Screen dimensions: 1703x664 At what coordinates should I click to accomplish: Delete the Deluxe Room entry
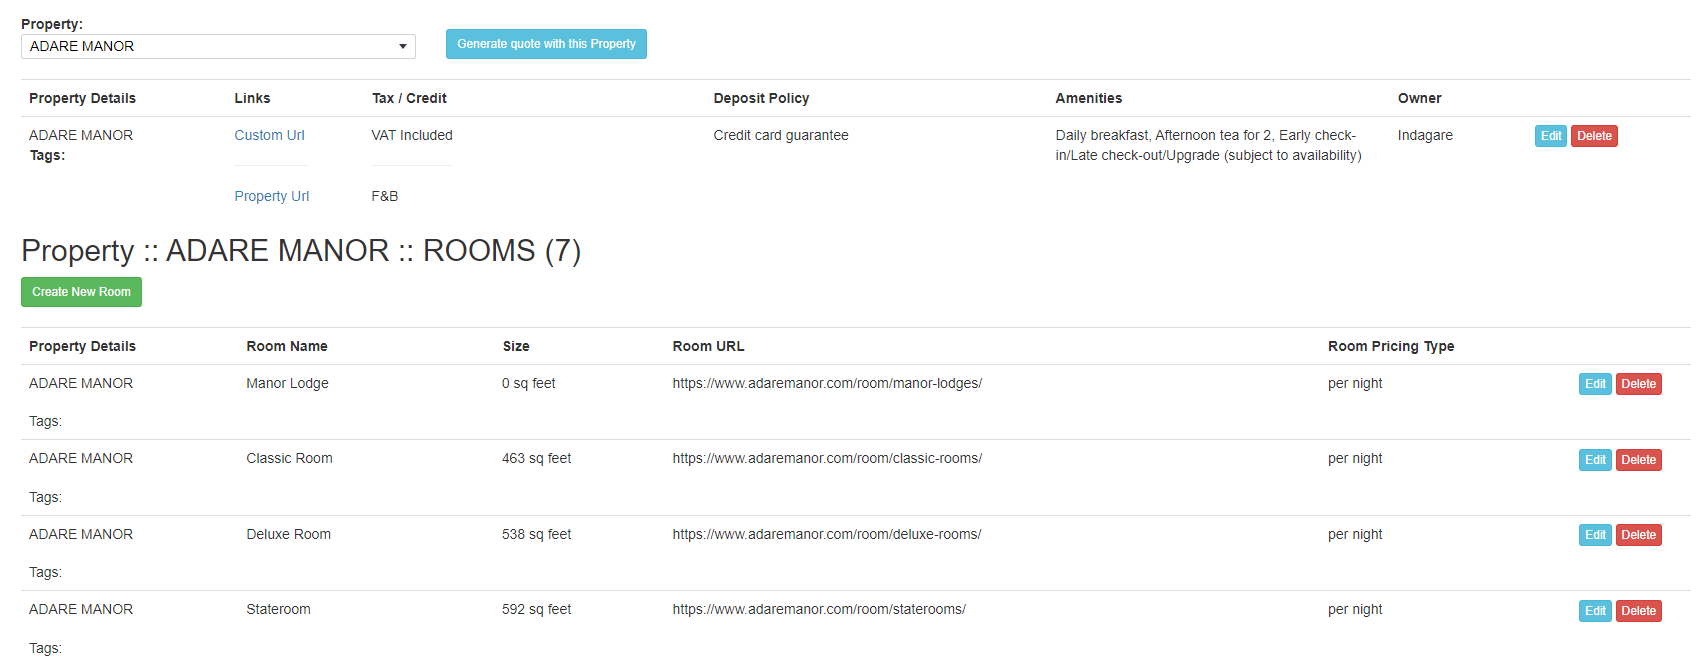(1639, 535)
